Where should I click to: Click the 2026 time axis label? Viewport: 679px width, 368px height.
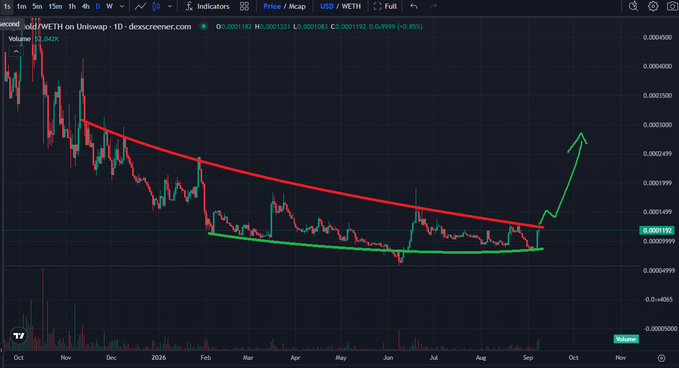158,358
